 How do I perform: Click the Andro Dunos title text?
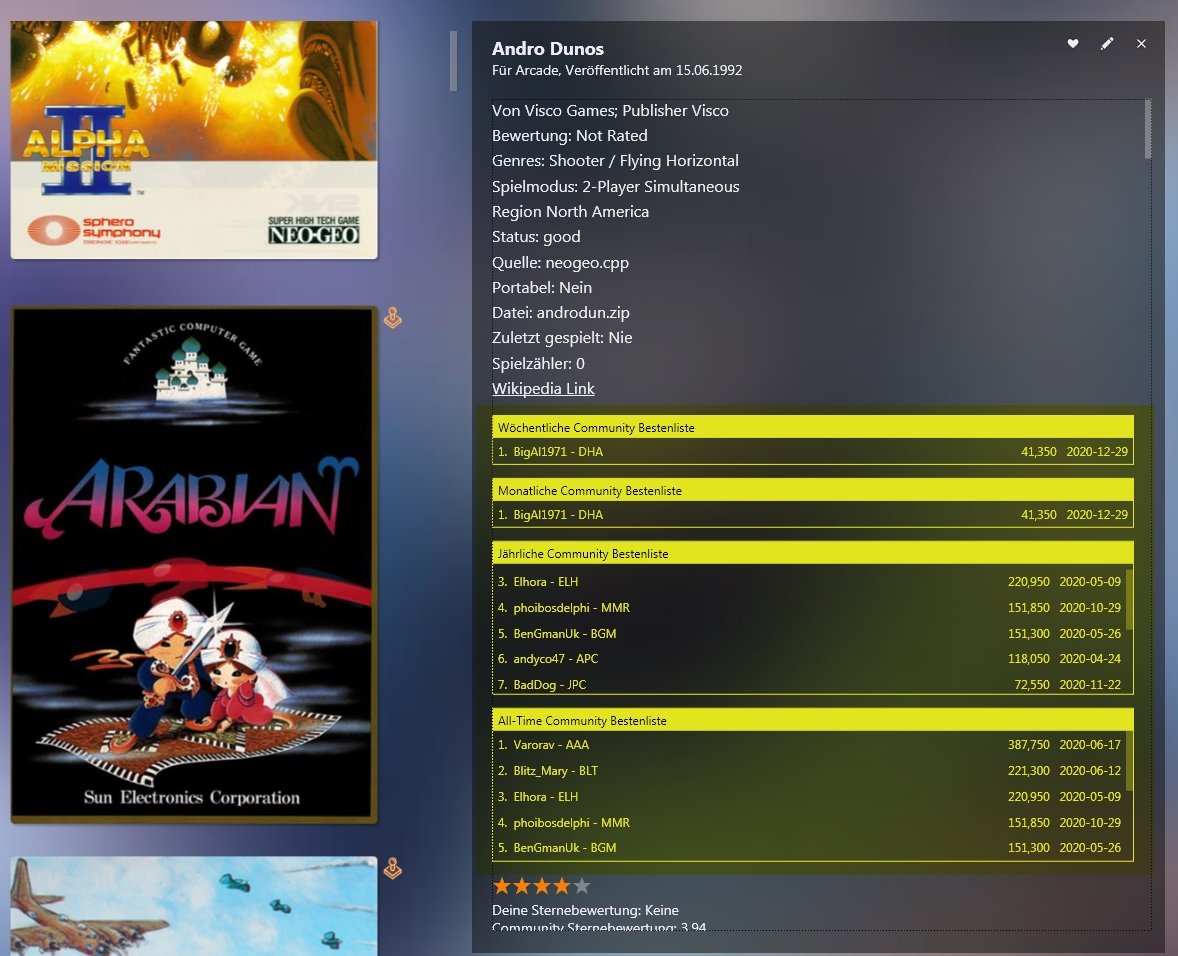(x=548, y=49)
